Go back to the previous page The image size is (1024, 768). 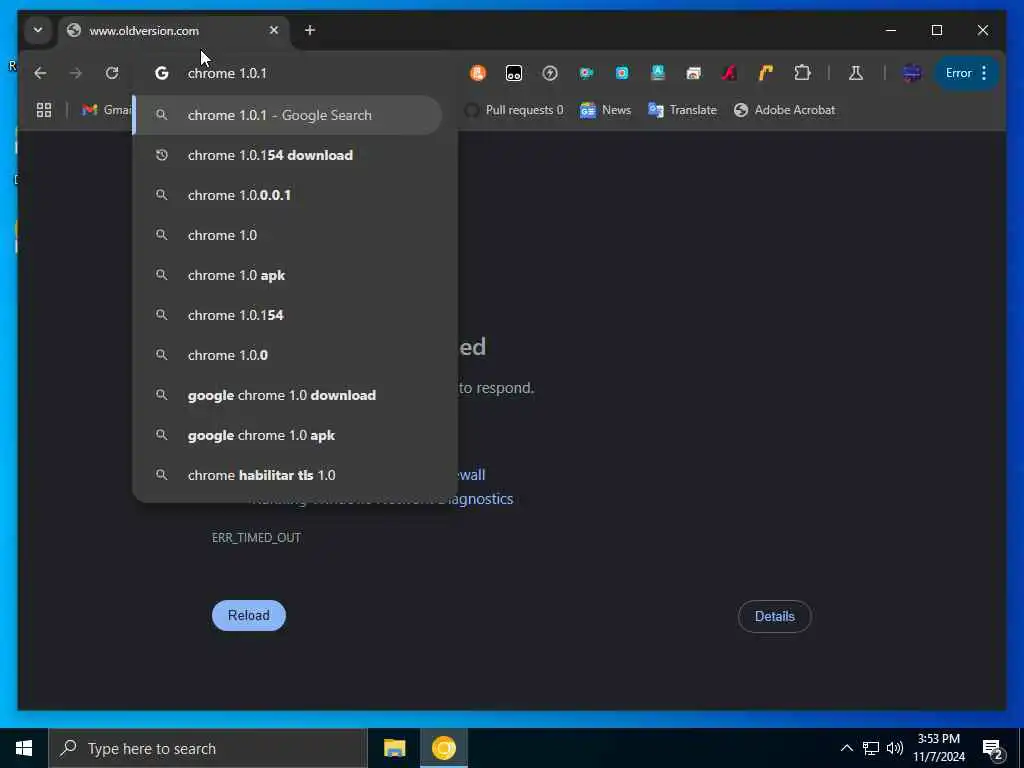coord(40,73)
